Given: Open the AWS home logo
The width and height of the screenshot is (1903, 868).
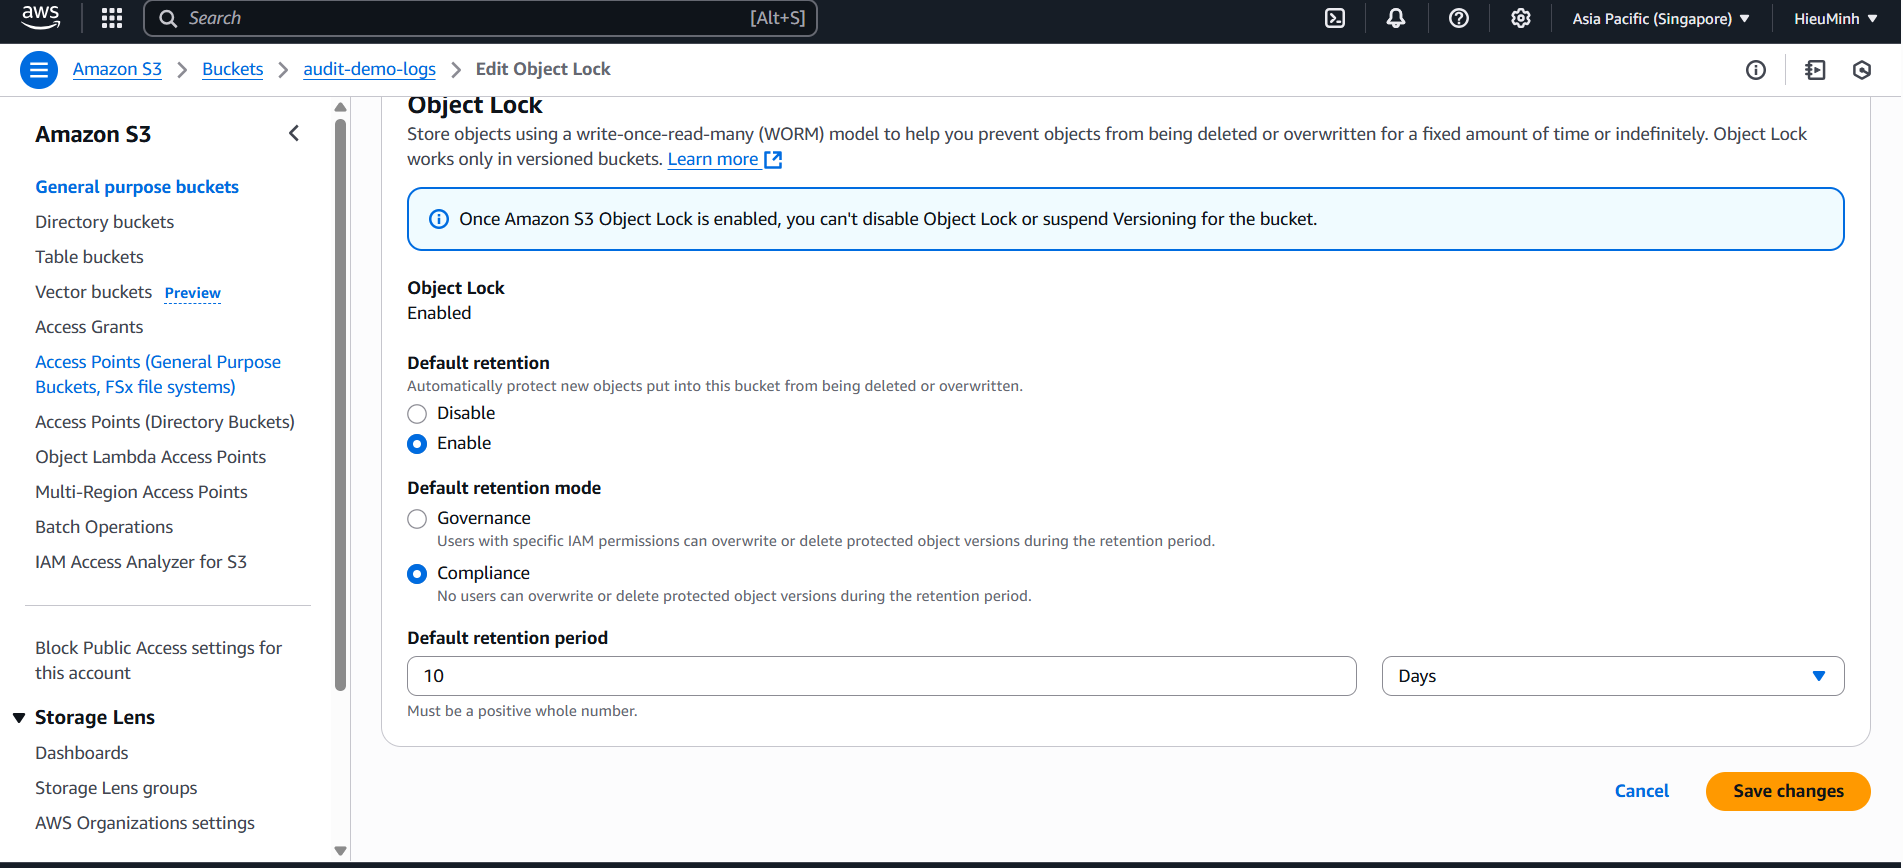Looking at the screenshot, I should [40, 17].
